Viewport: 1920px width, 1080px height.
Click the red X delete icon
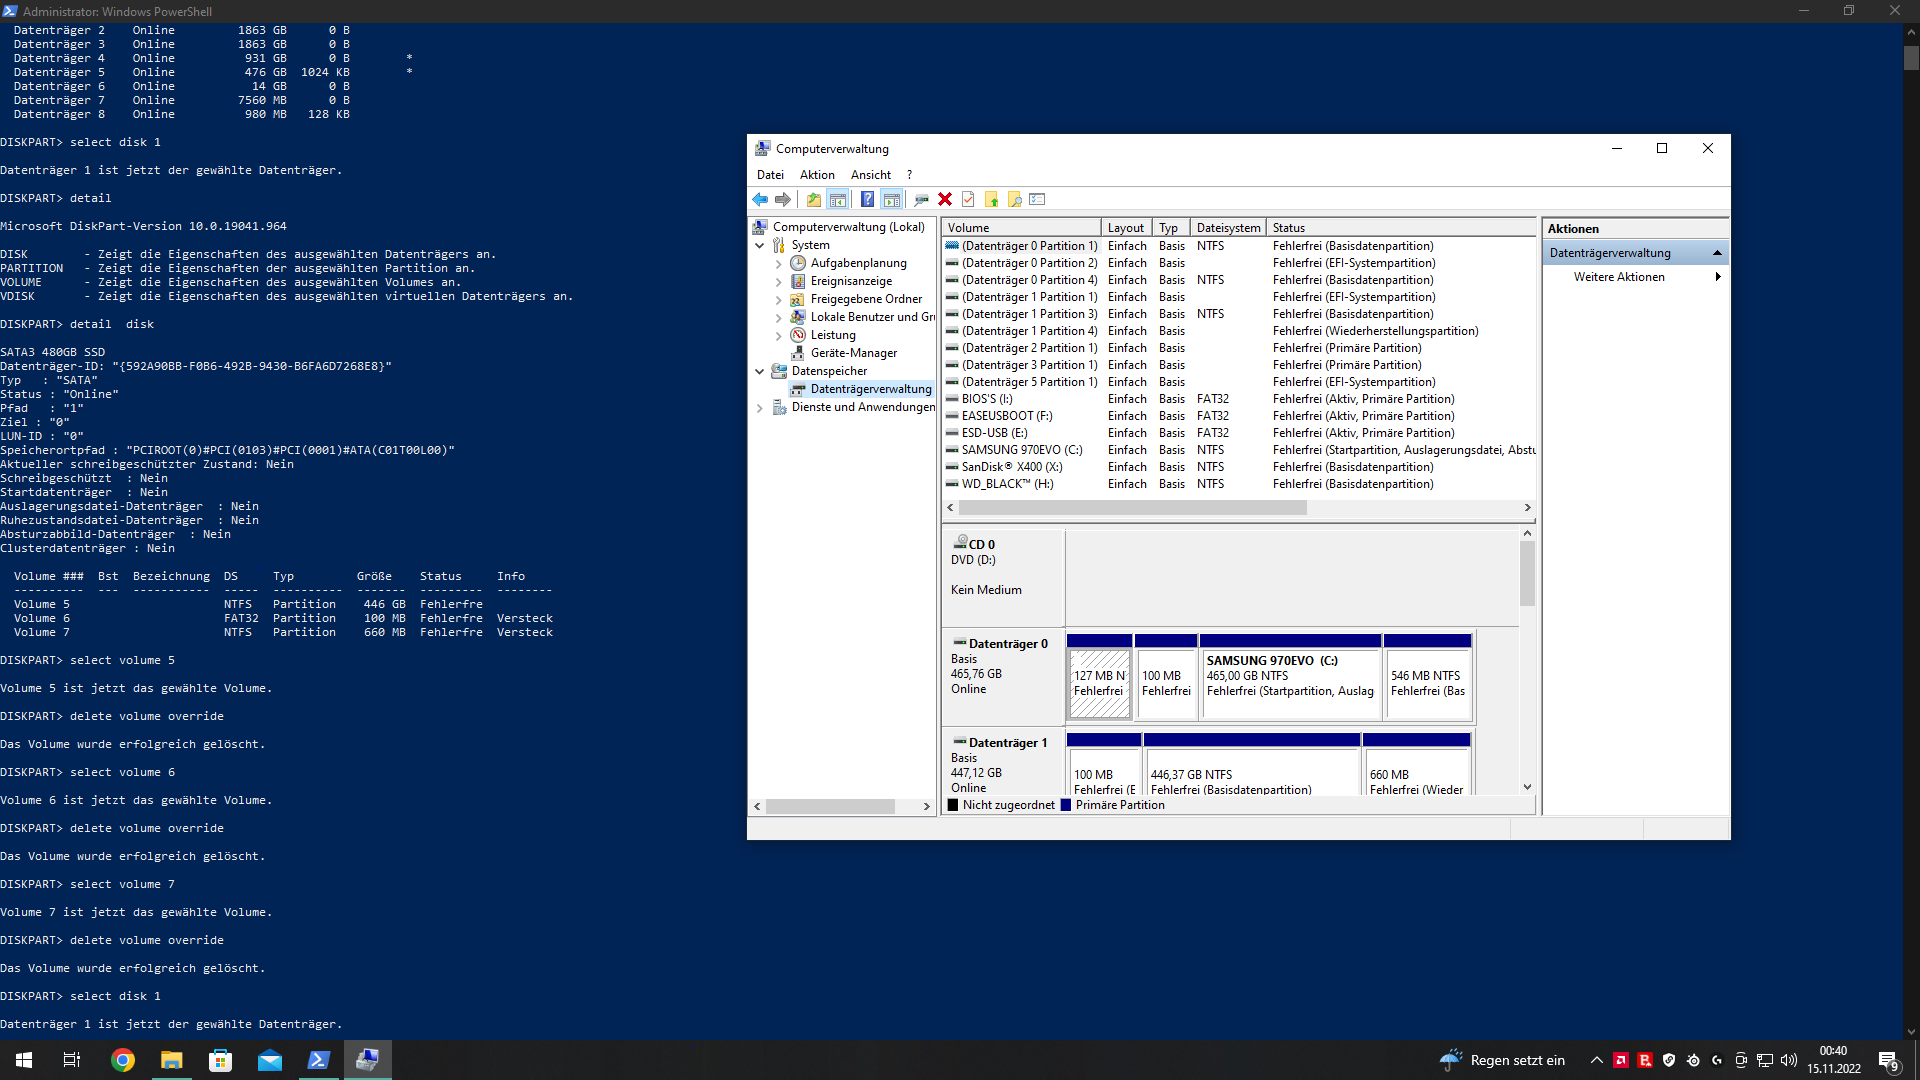[945, 200]
